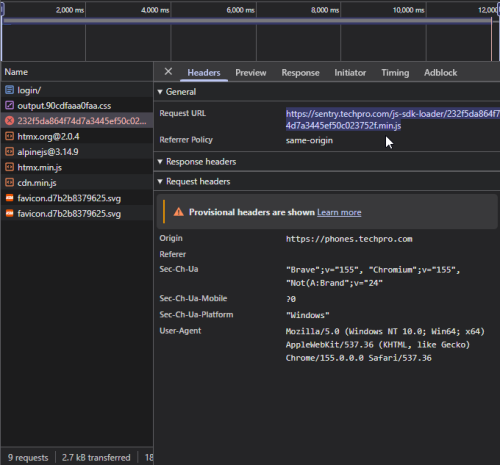Select the cdn.min.js request
Screen dimensions: 500x465
tap(77, 182)
